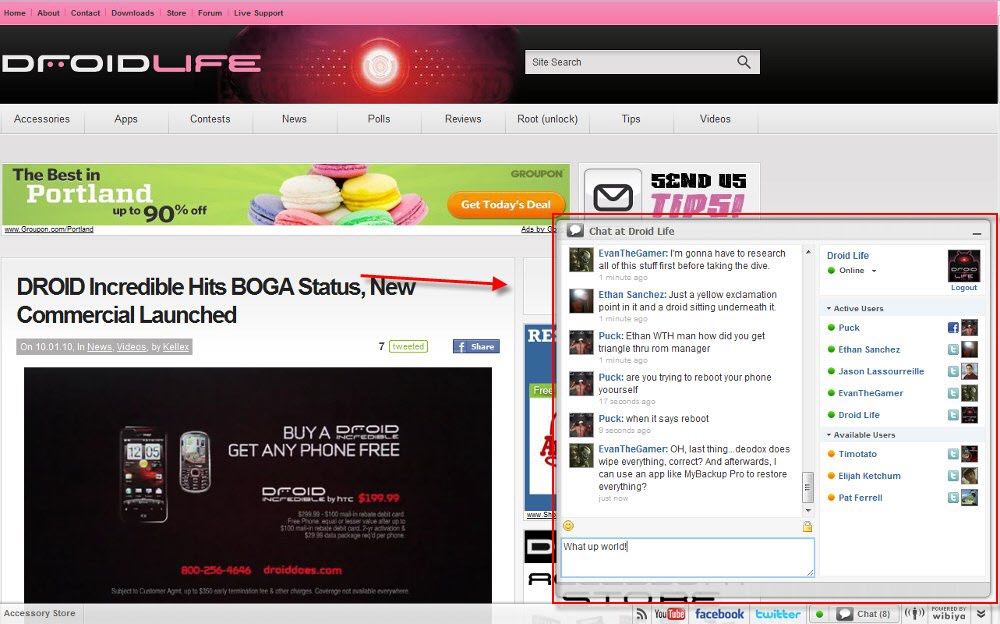1000x624 pixels.
Task: Click the chat message scrollbar thumb
Action: 808,487
